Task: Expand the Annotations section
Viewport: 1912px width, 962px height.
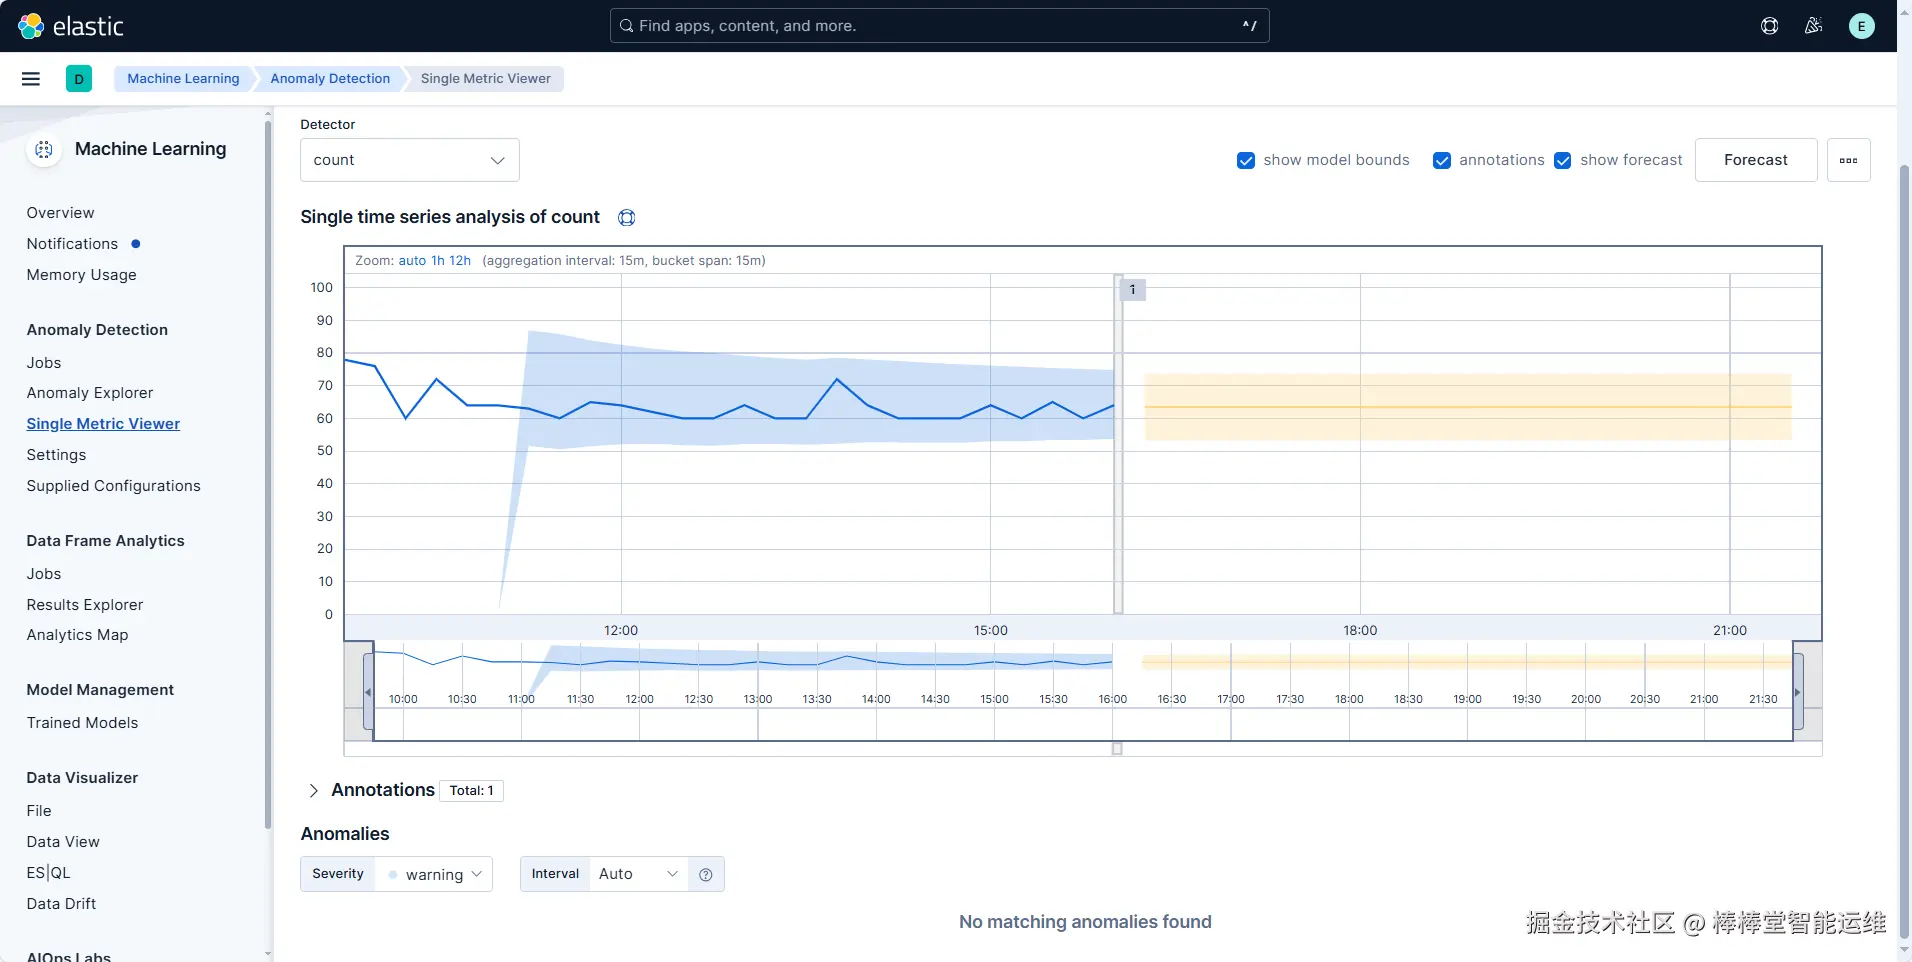Action: tap(314, 790)
